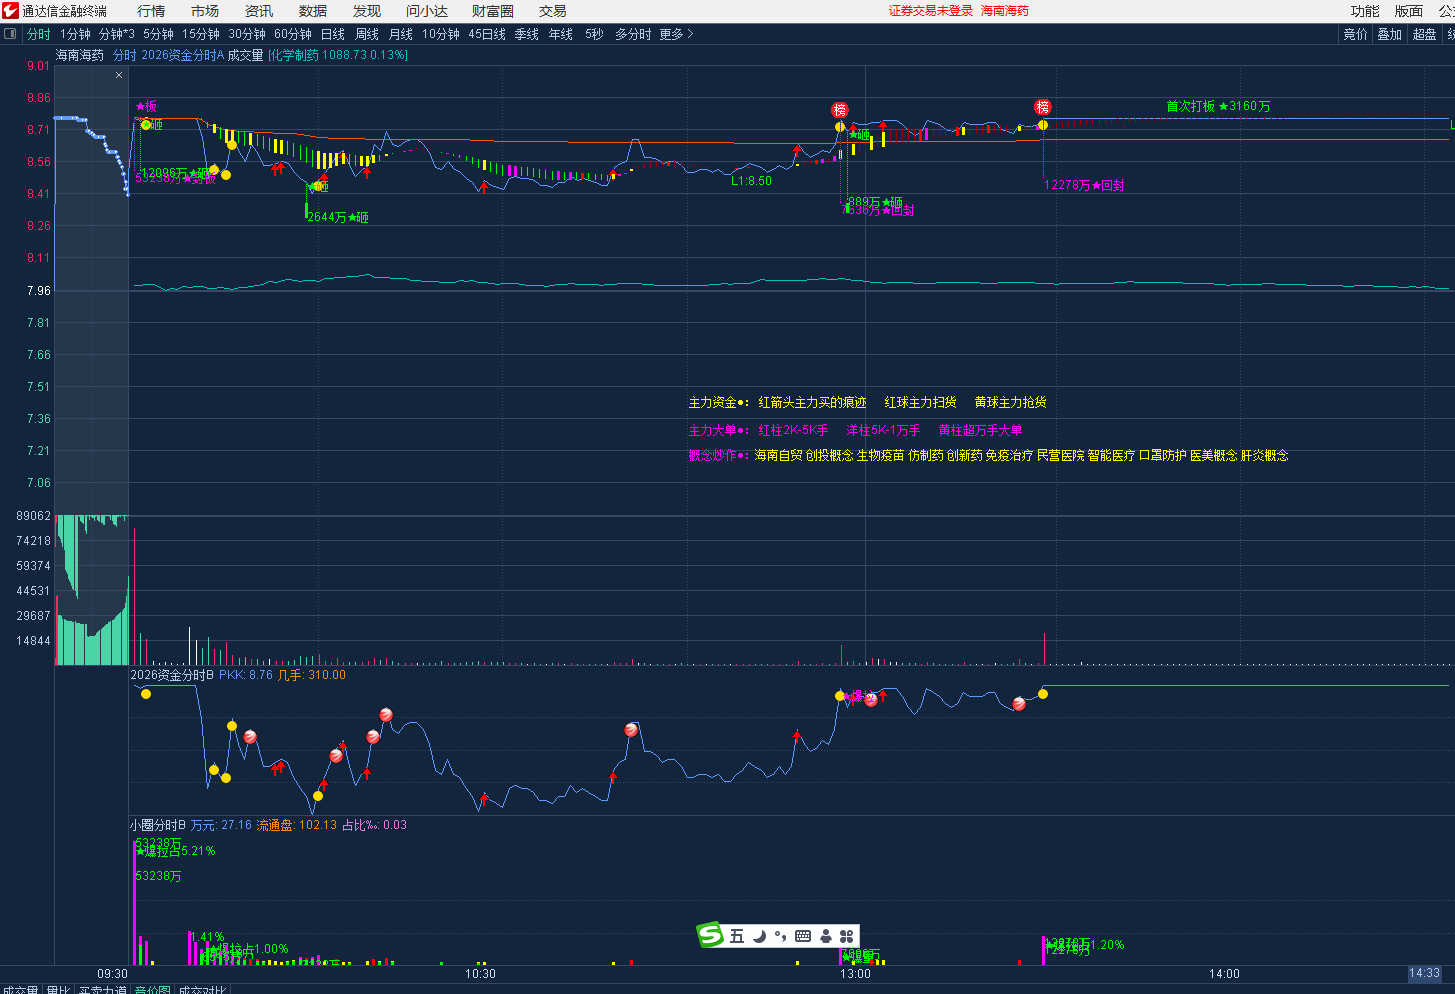Click the Sogou 五 wubi mode icon
Image resolution: width=1455 pixels, height=994 pixels.
pyautogui.click(x=737, y=936)
